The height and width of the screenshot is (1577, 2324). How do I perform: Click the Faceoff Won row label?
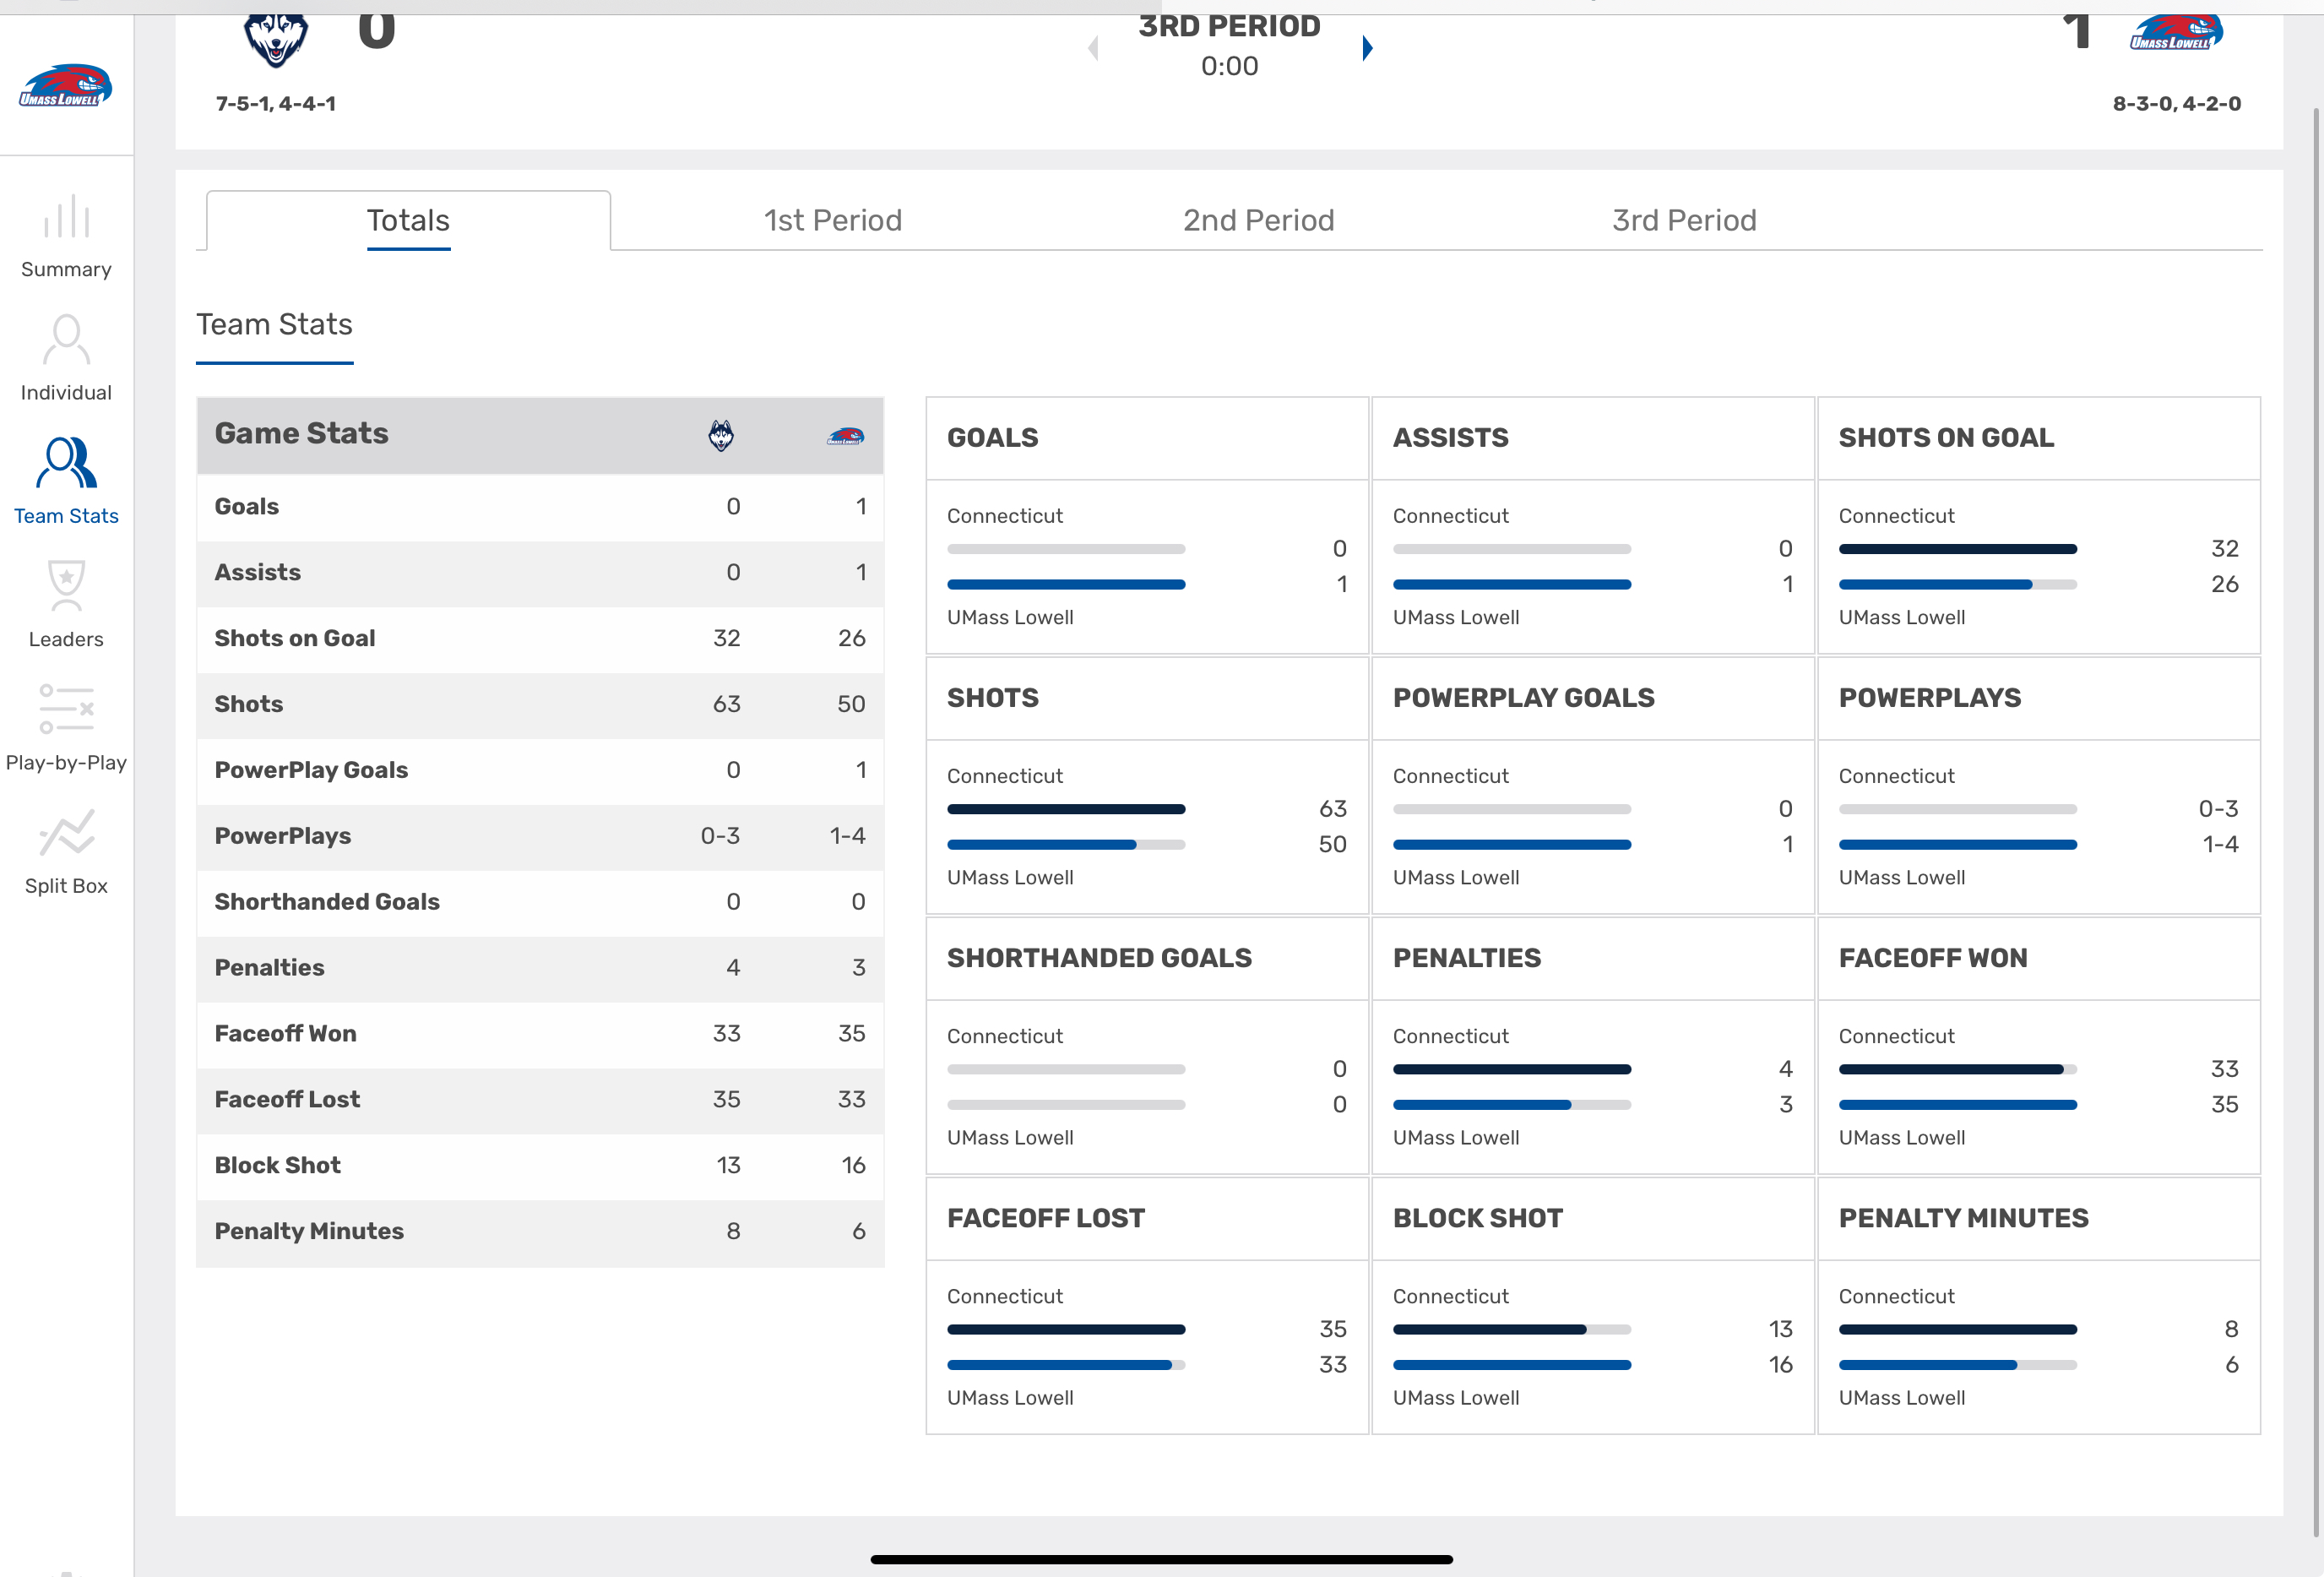tap(285, 1034)
